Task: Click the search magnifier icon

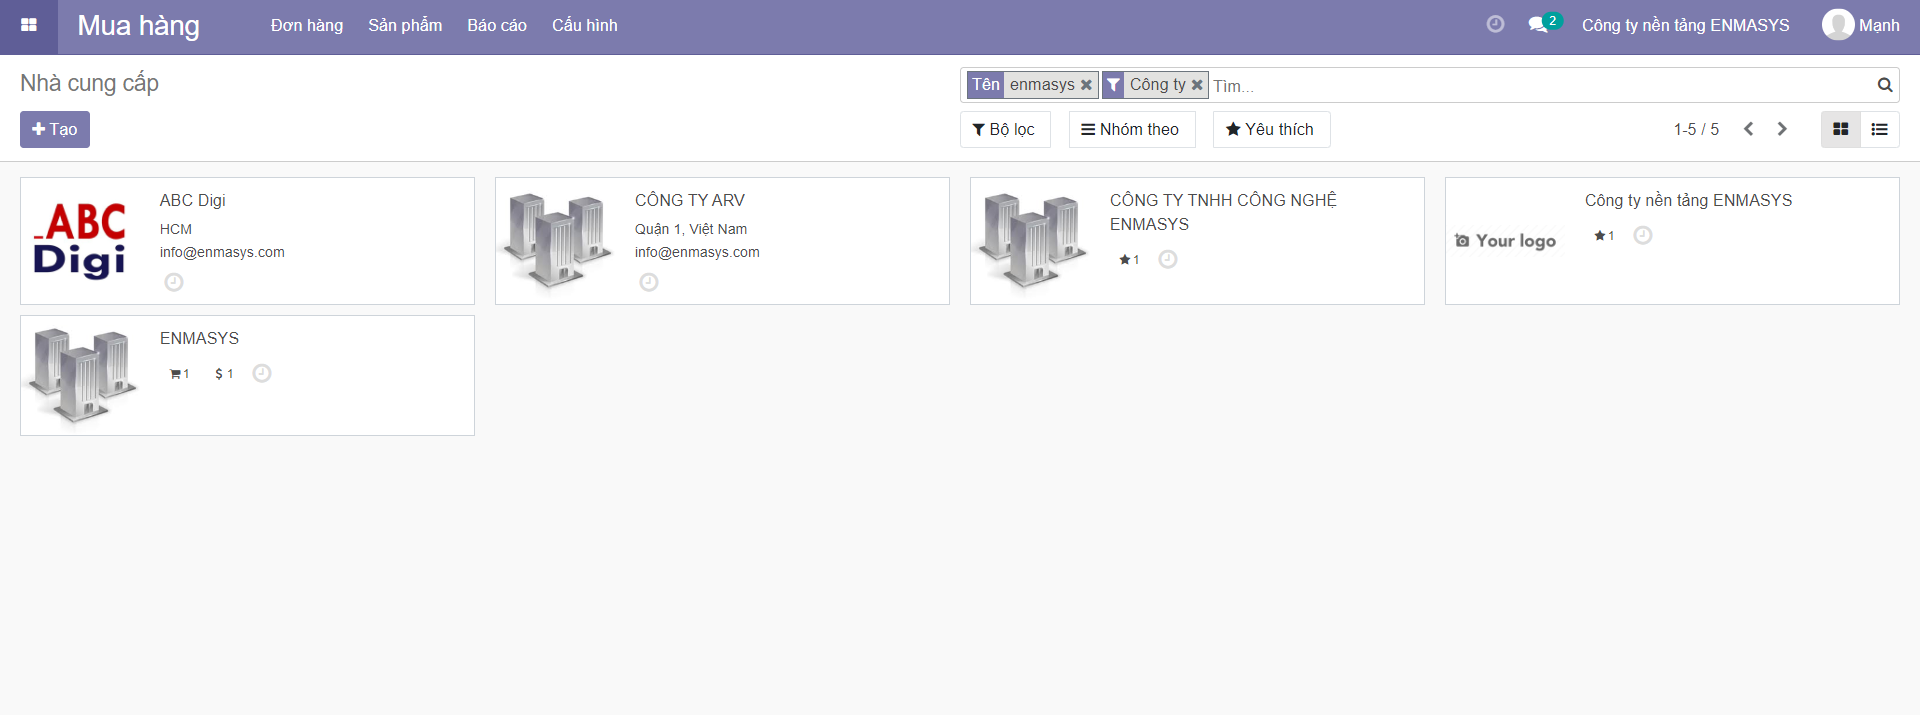Action: tap(1884, 85)
